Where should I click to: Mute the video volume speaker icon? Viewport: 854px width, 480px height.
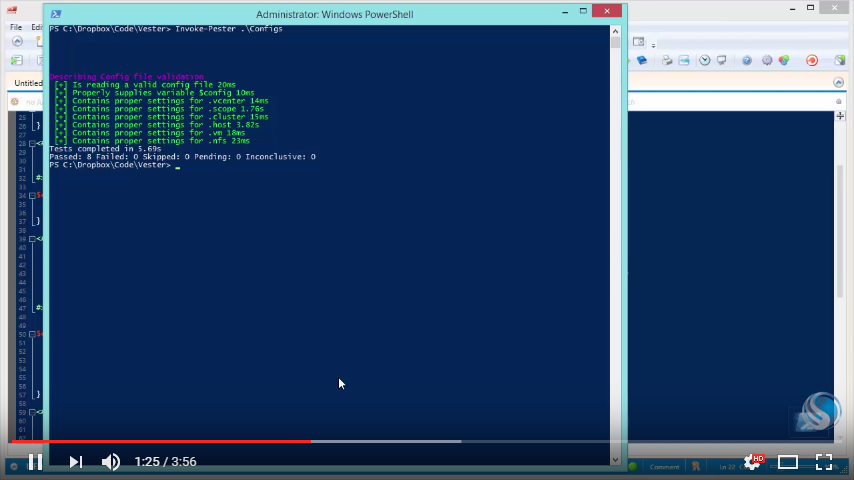coord(111,462)
